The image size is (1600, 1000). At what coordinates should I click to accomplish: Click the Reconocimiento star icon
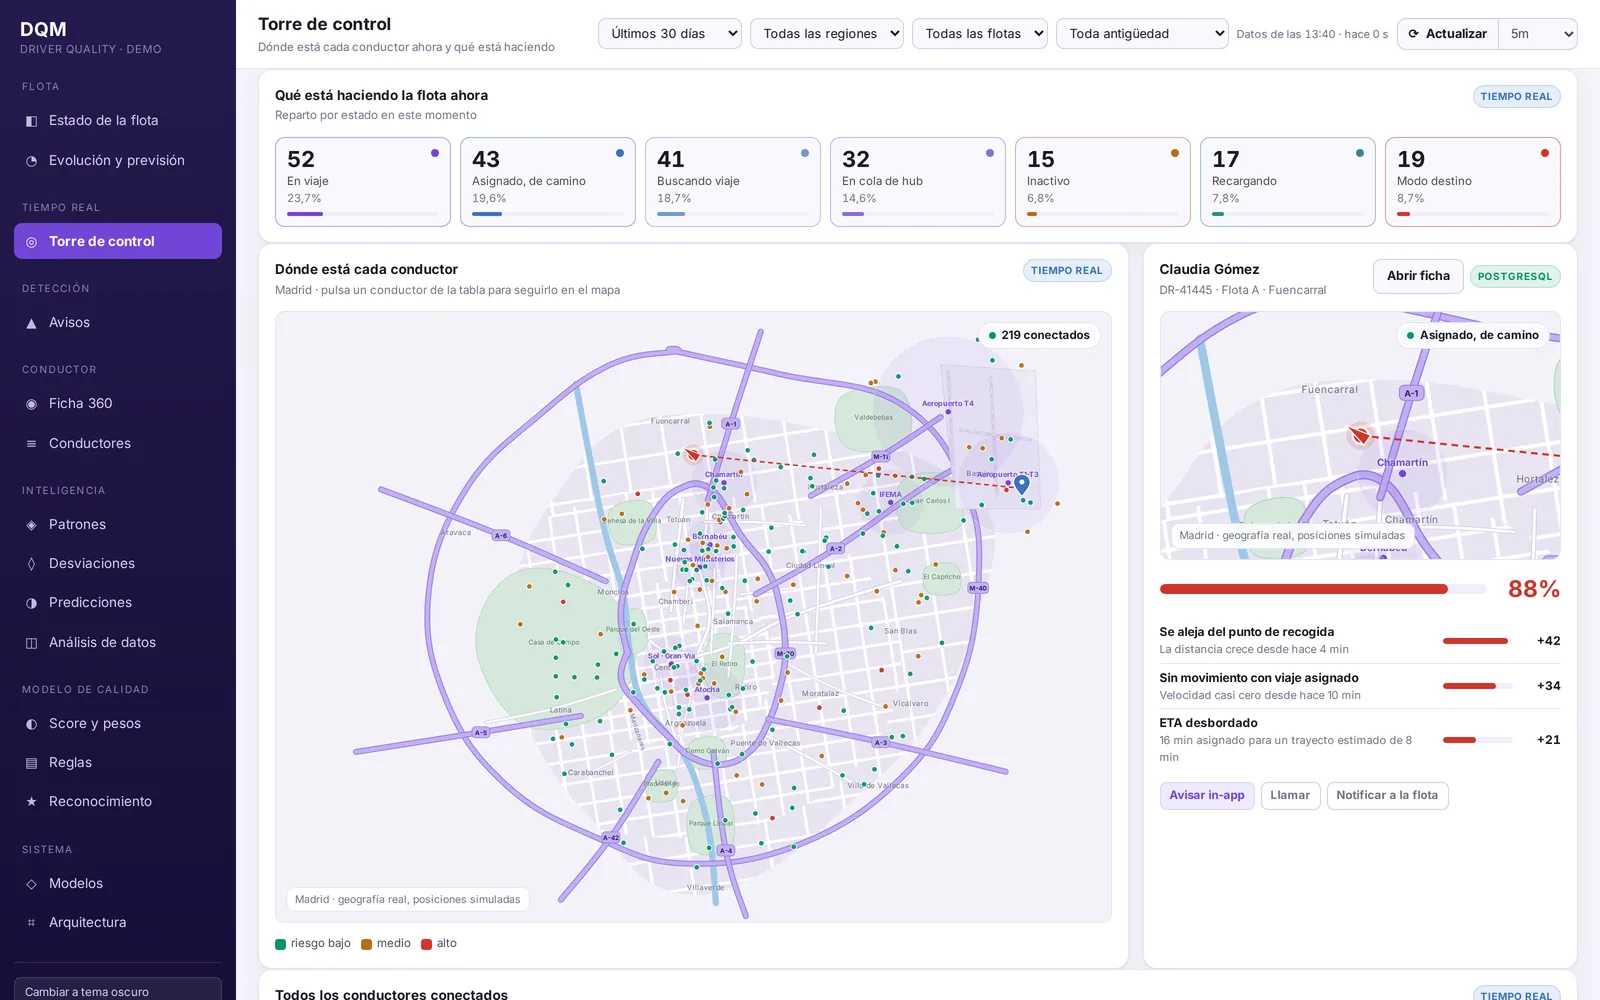31,802
